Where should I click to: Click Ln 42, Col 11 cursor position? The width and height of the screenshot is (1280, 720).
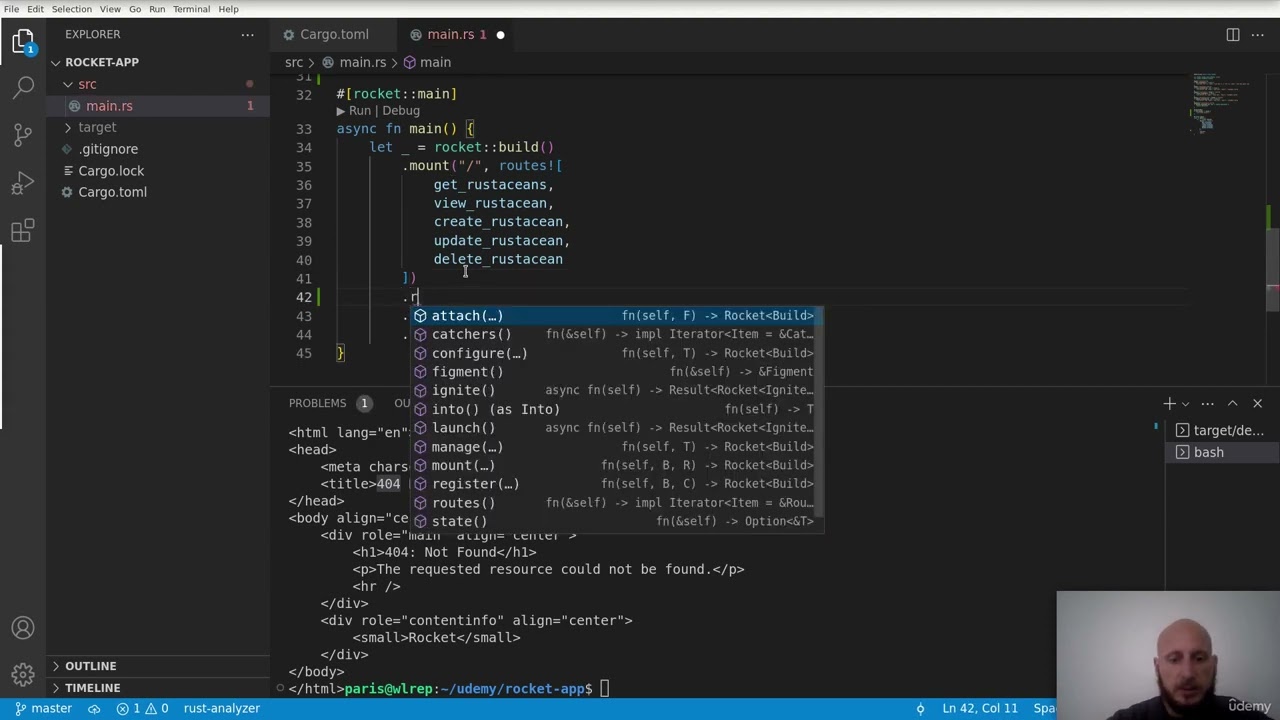coord(980,708)
